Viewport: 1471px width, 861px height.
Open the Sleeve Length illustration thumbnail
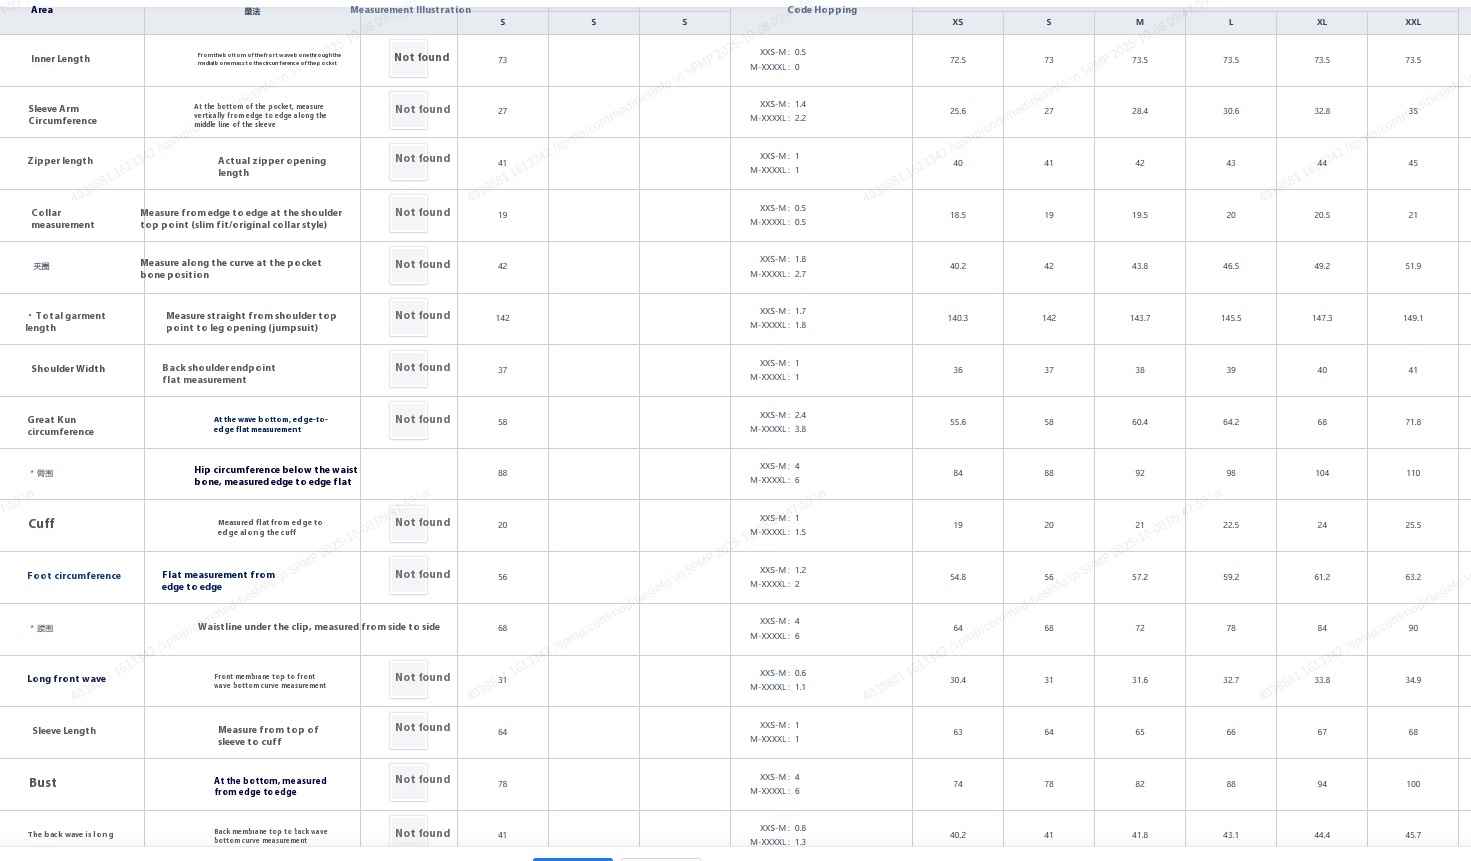pyautogui.click(x=408, y=729)
